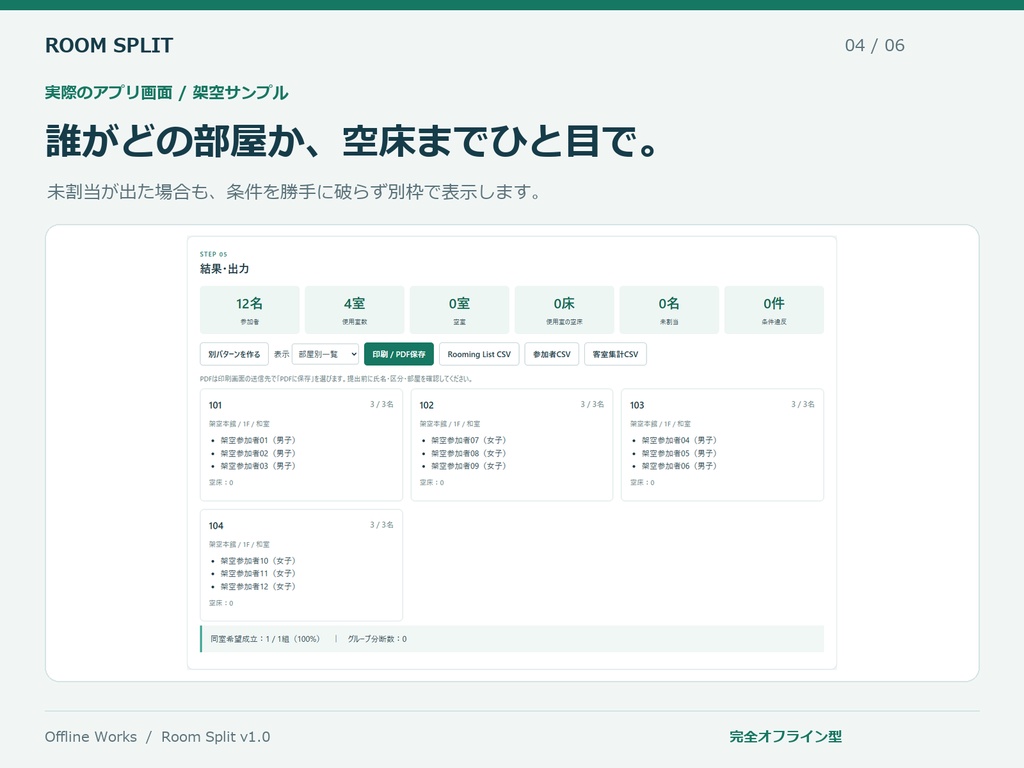1024x768 pixels.
Task: Click the 結果・出力 section heading
Action: point(224,268)
